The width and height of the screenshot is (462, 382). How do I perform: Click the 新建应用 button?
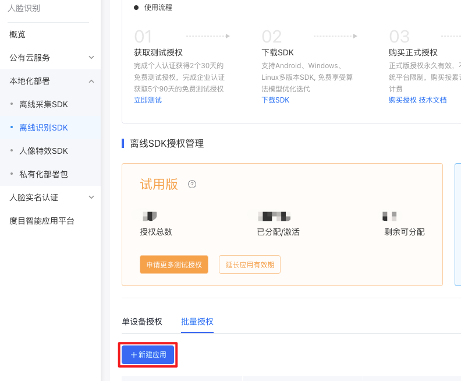click(x=148, y=355)
